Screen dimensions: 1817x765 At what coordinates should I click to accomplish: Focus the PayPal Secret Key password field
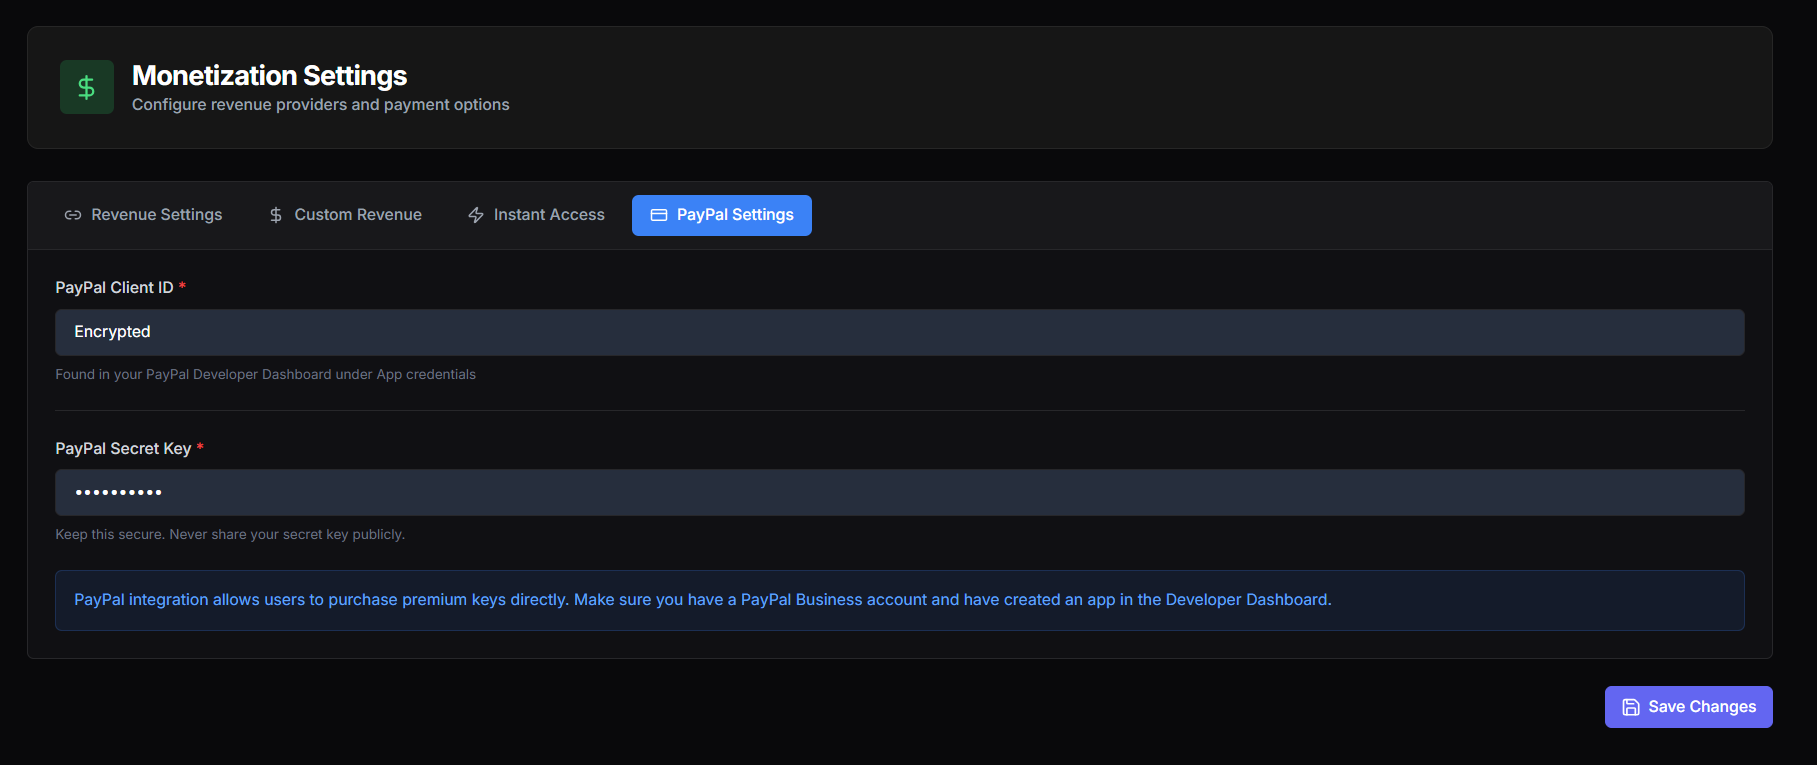900,493
